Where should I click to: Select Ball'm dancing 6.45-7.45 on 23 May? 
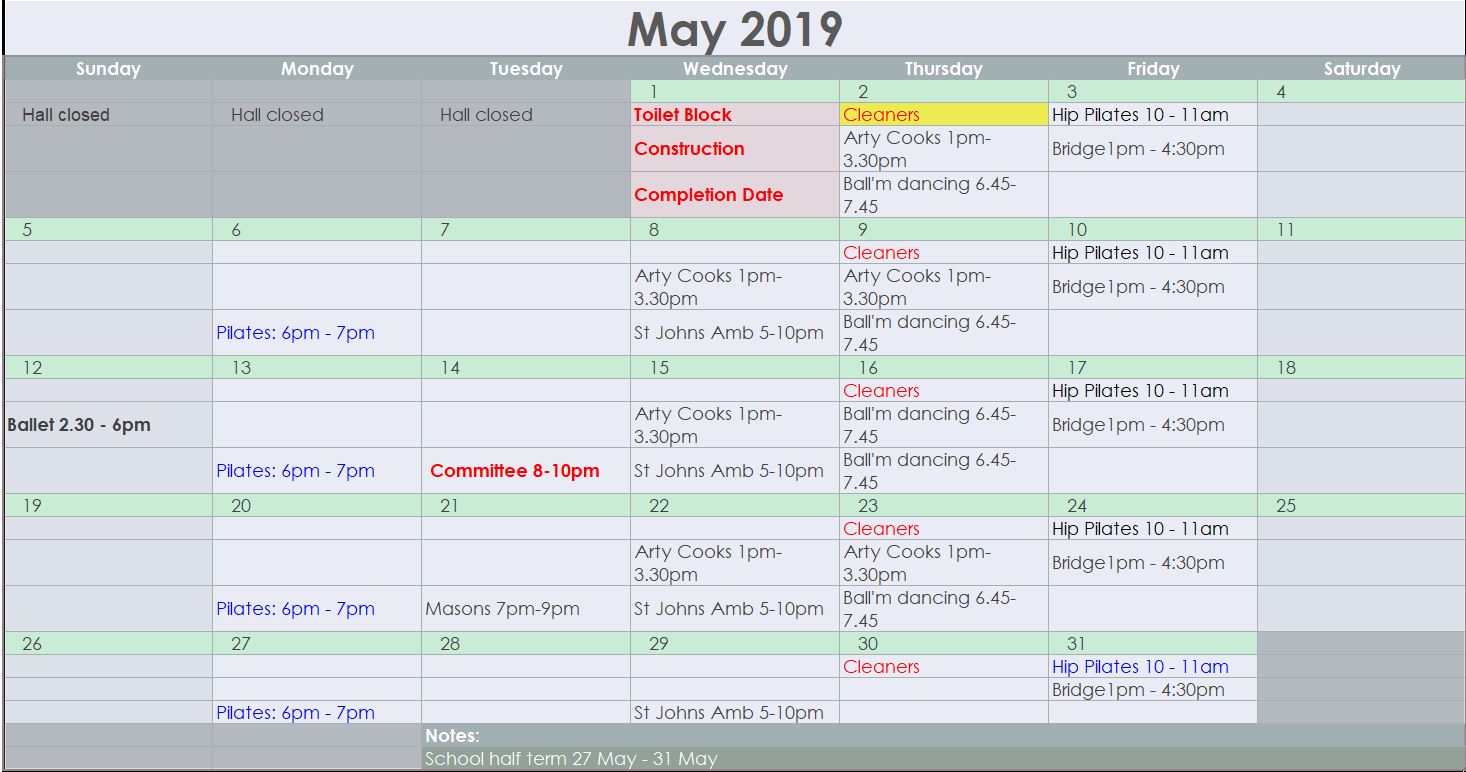[929, 609]
